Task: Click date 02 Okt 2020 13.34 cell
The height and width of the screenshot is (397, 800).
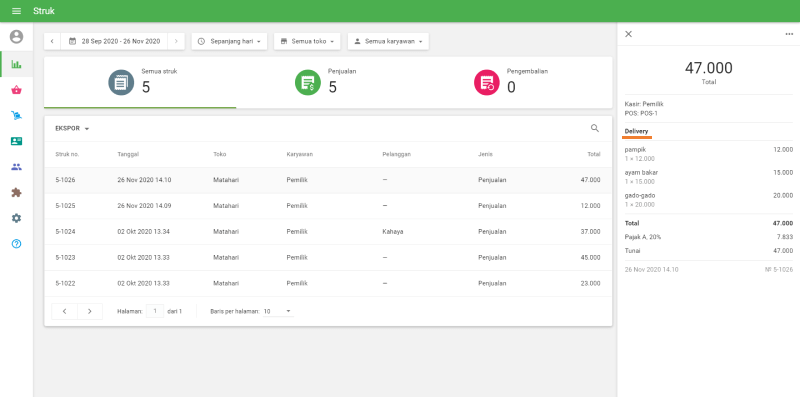Action: coord(143,232)
